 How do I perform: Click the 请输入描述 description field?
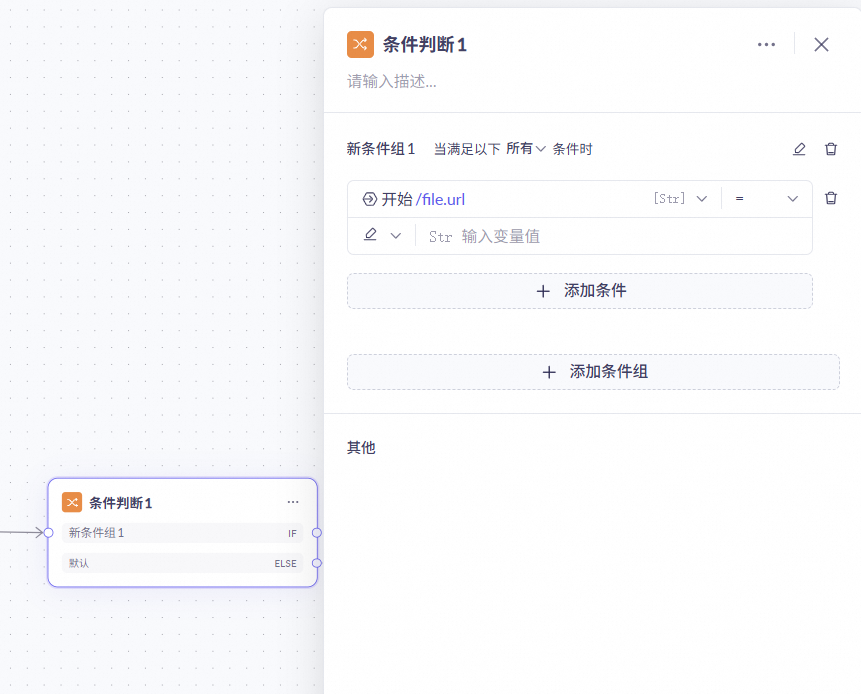pyautogui.click(x=392, y=82)
